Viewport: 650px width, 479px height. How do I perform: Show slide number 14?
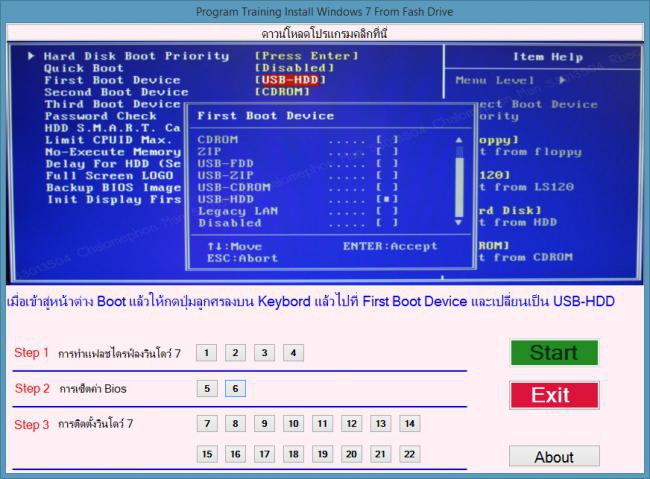(410, 423)
